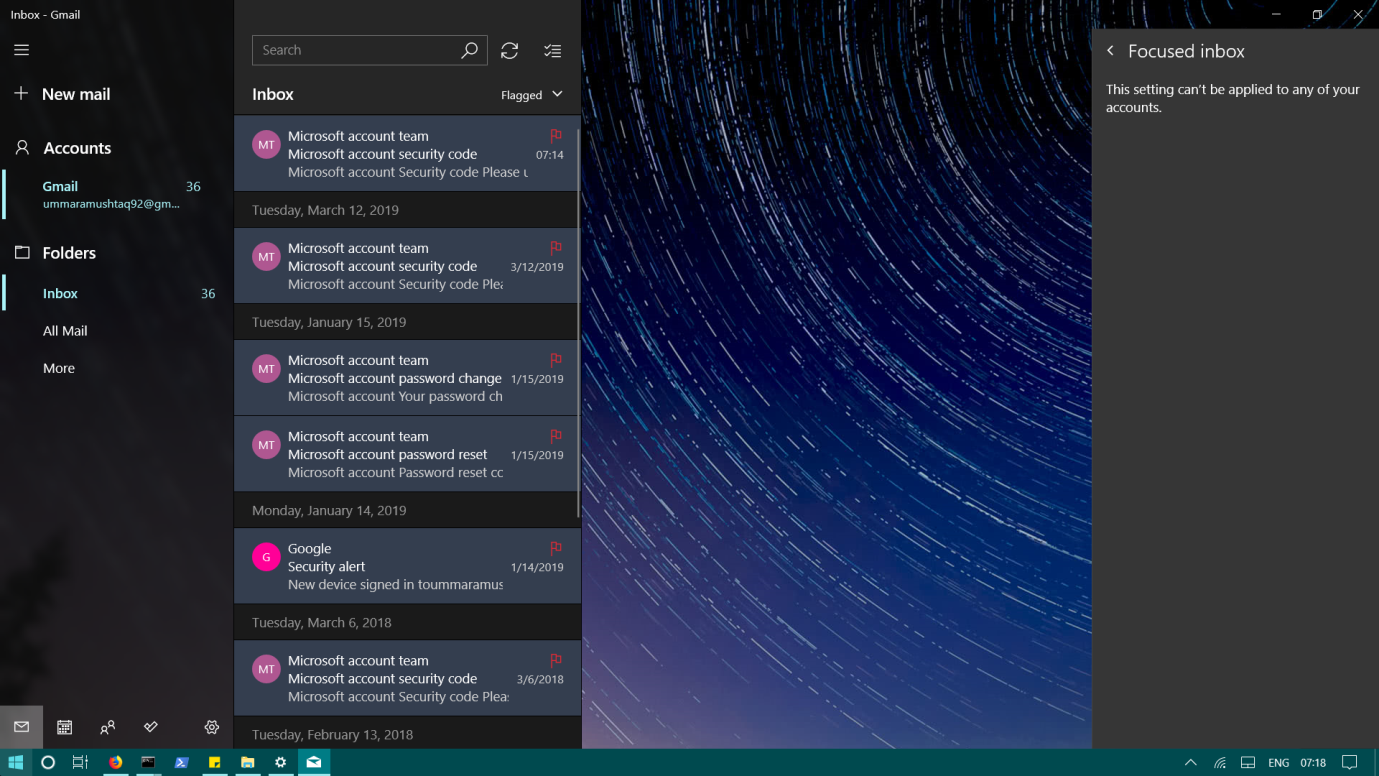The height and width of the screenshot is (776, 1379).
Task: Start composing with New mail
Action: 75,94
